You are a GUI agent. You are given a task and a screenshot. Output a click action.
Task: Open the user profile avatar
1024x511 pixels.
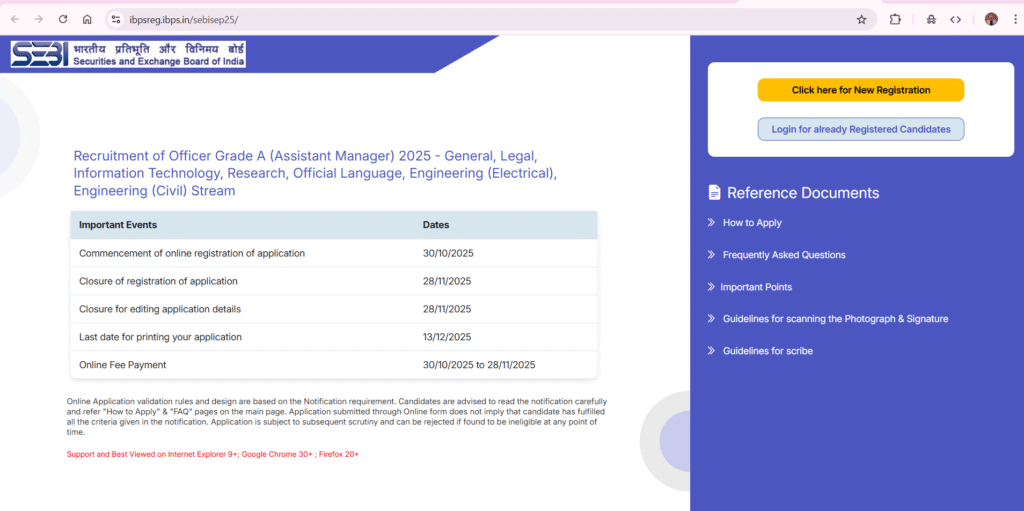click(x=991, y=19)
